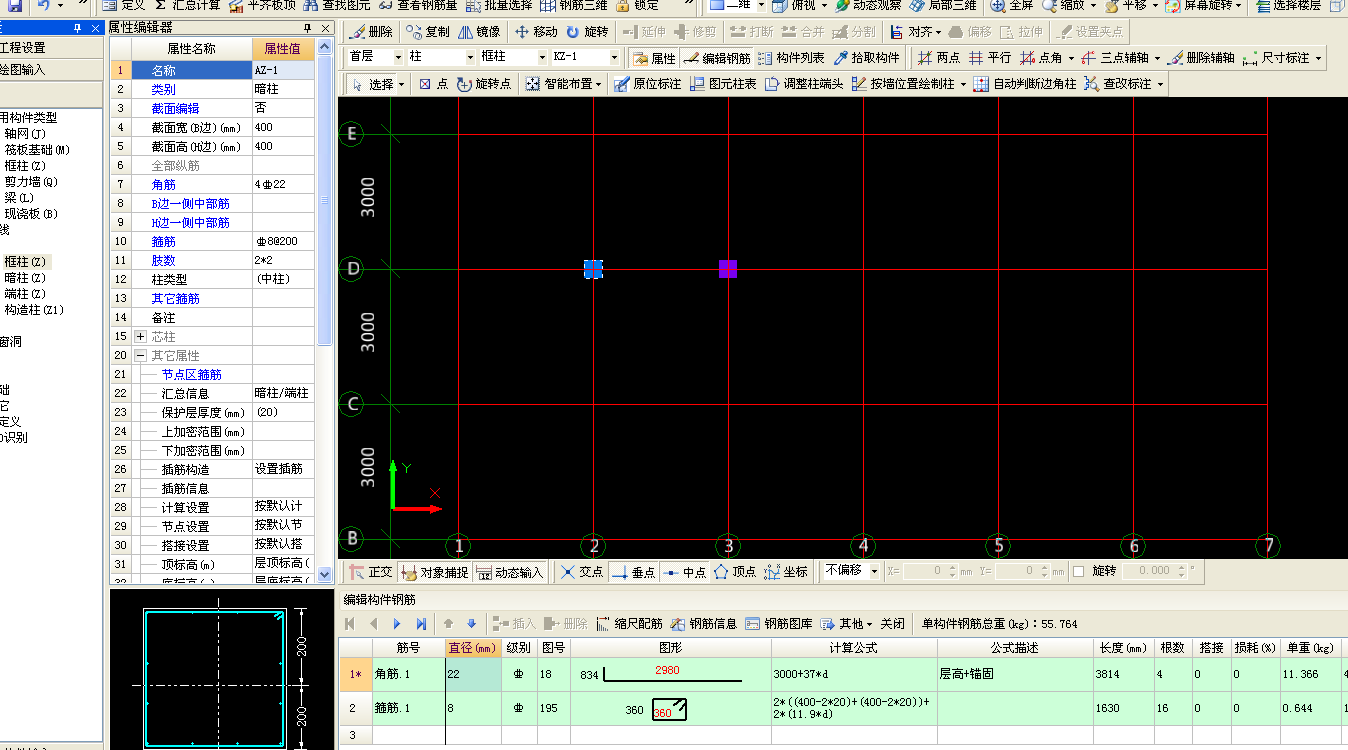Viewport: 1348px width, 750px height.
Task: Click the 直径 cell showing 22
Action: click(x=473, y=675)
